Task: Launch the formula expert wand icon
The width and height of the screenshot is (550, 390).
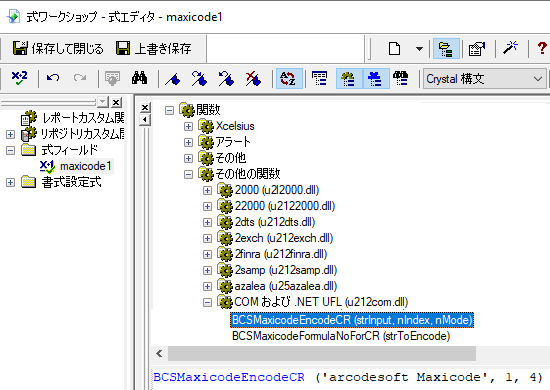Action: (x=510, y=48)
